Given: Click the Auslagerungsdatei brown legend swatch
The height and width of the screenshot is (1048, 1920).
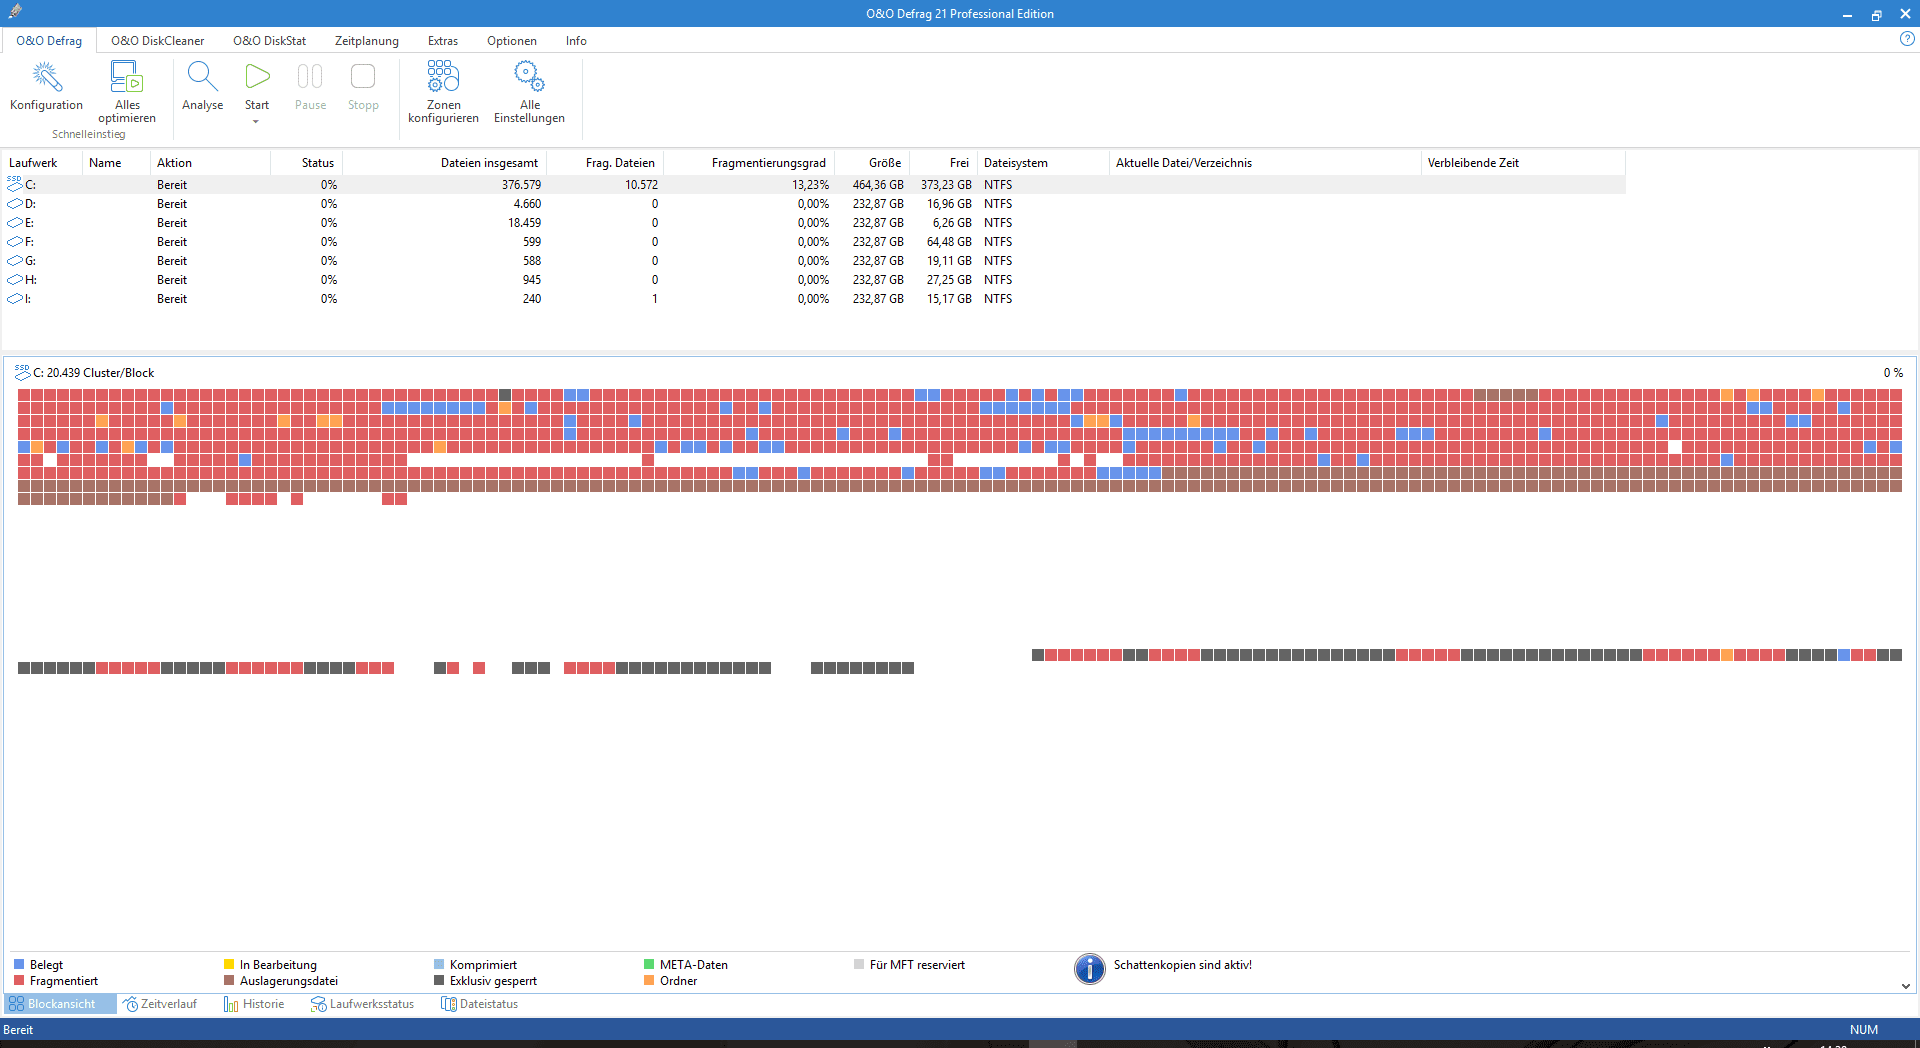Looking at the screenshot, I should (x=229, y=981).
